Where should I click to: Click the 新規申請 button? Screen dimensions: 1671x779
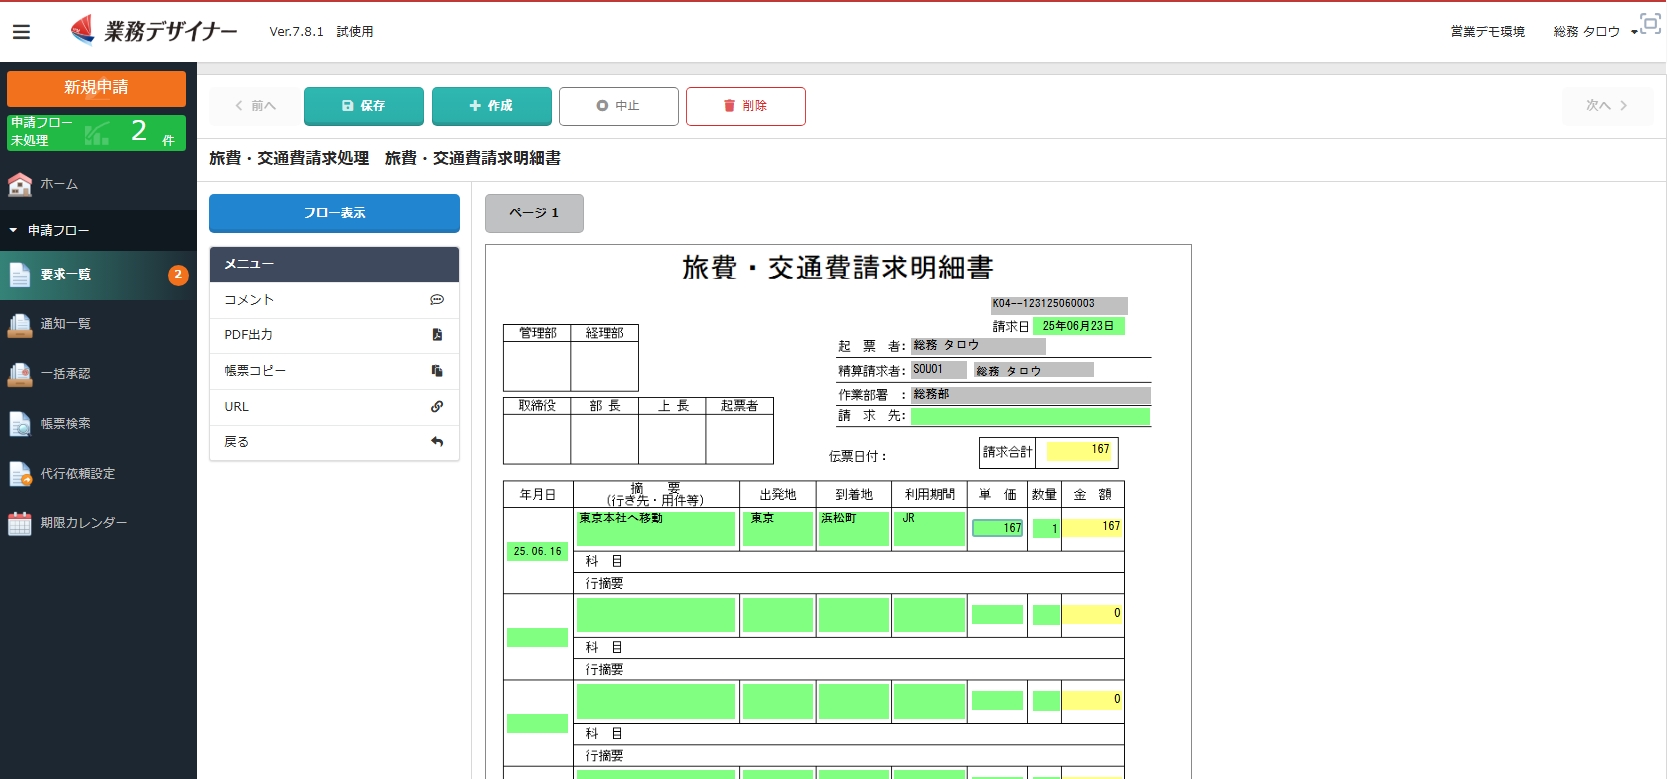[96, 88]
